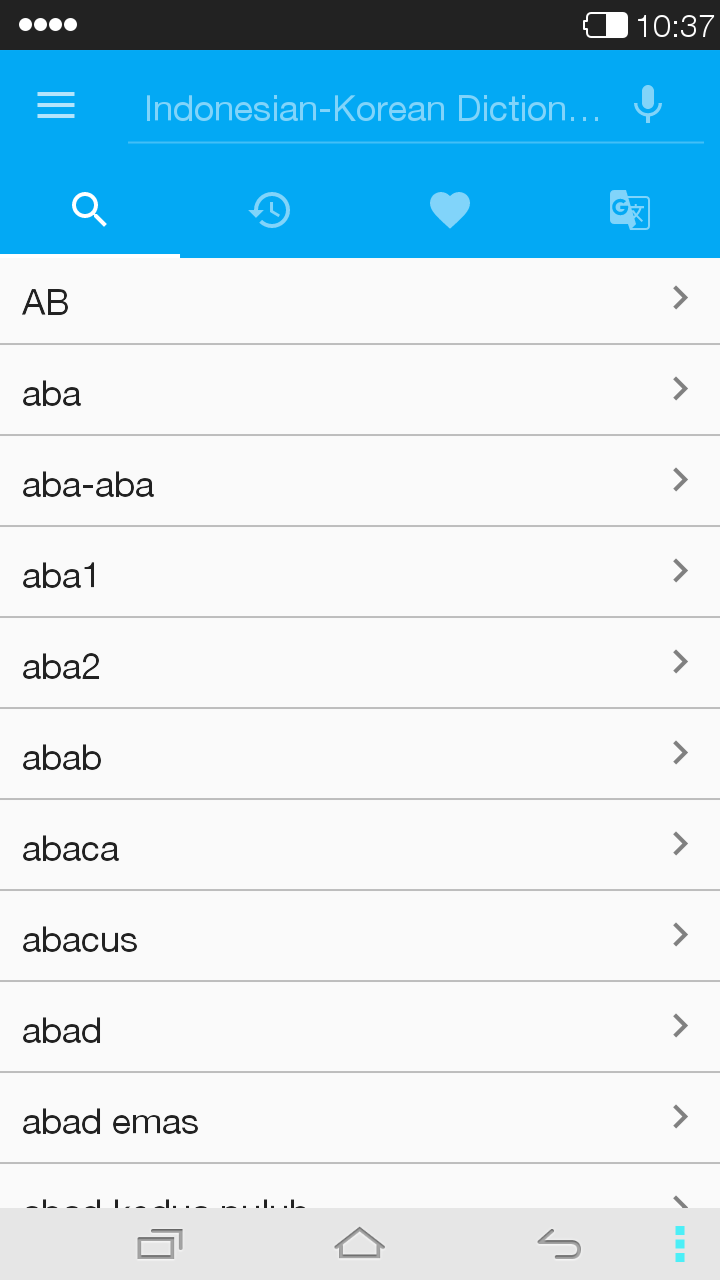Open the word entry aba-aba
The width and height of the screenshot is (720, 1280).
360,481
